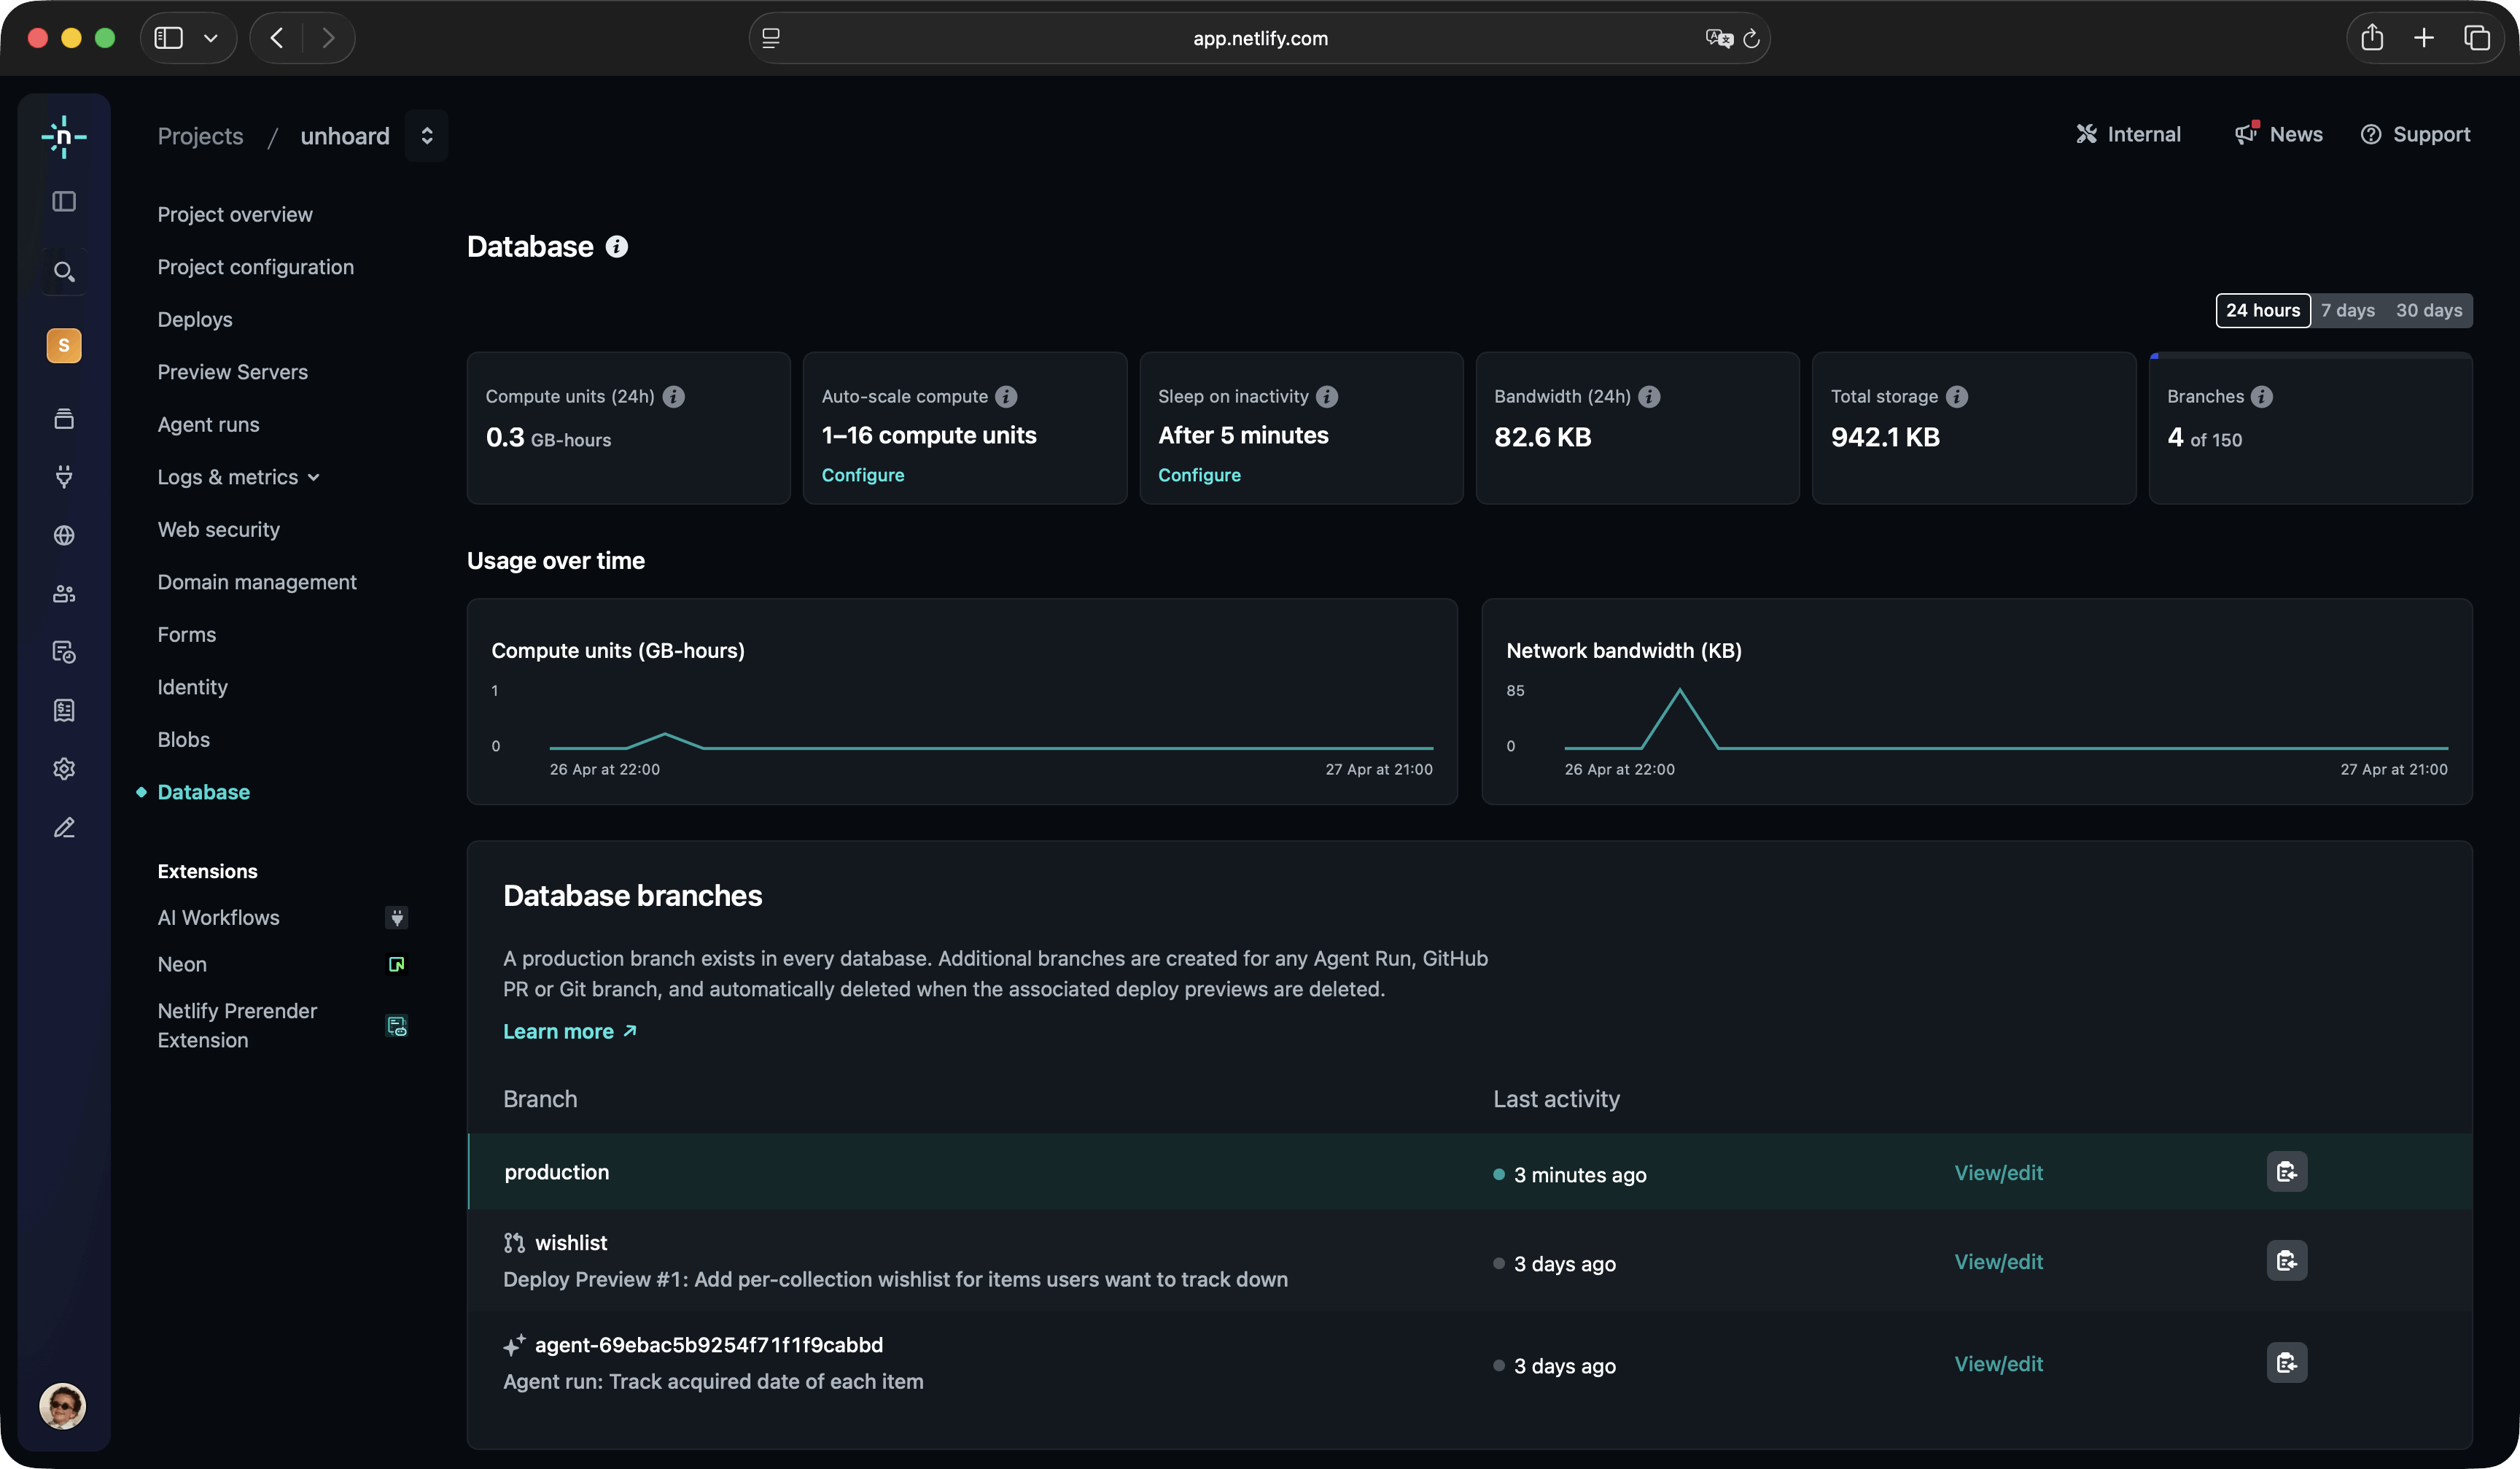Click Total storage info icon
The image size is (2520, 1469).
coord(1957,397)
